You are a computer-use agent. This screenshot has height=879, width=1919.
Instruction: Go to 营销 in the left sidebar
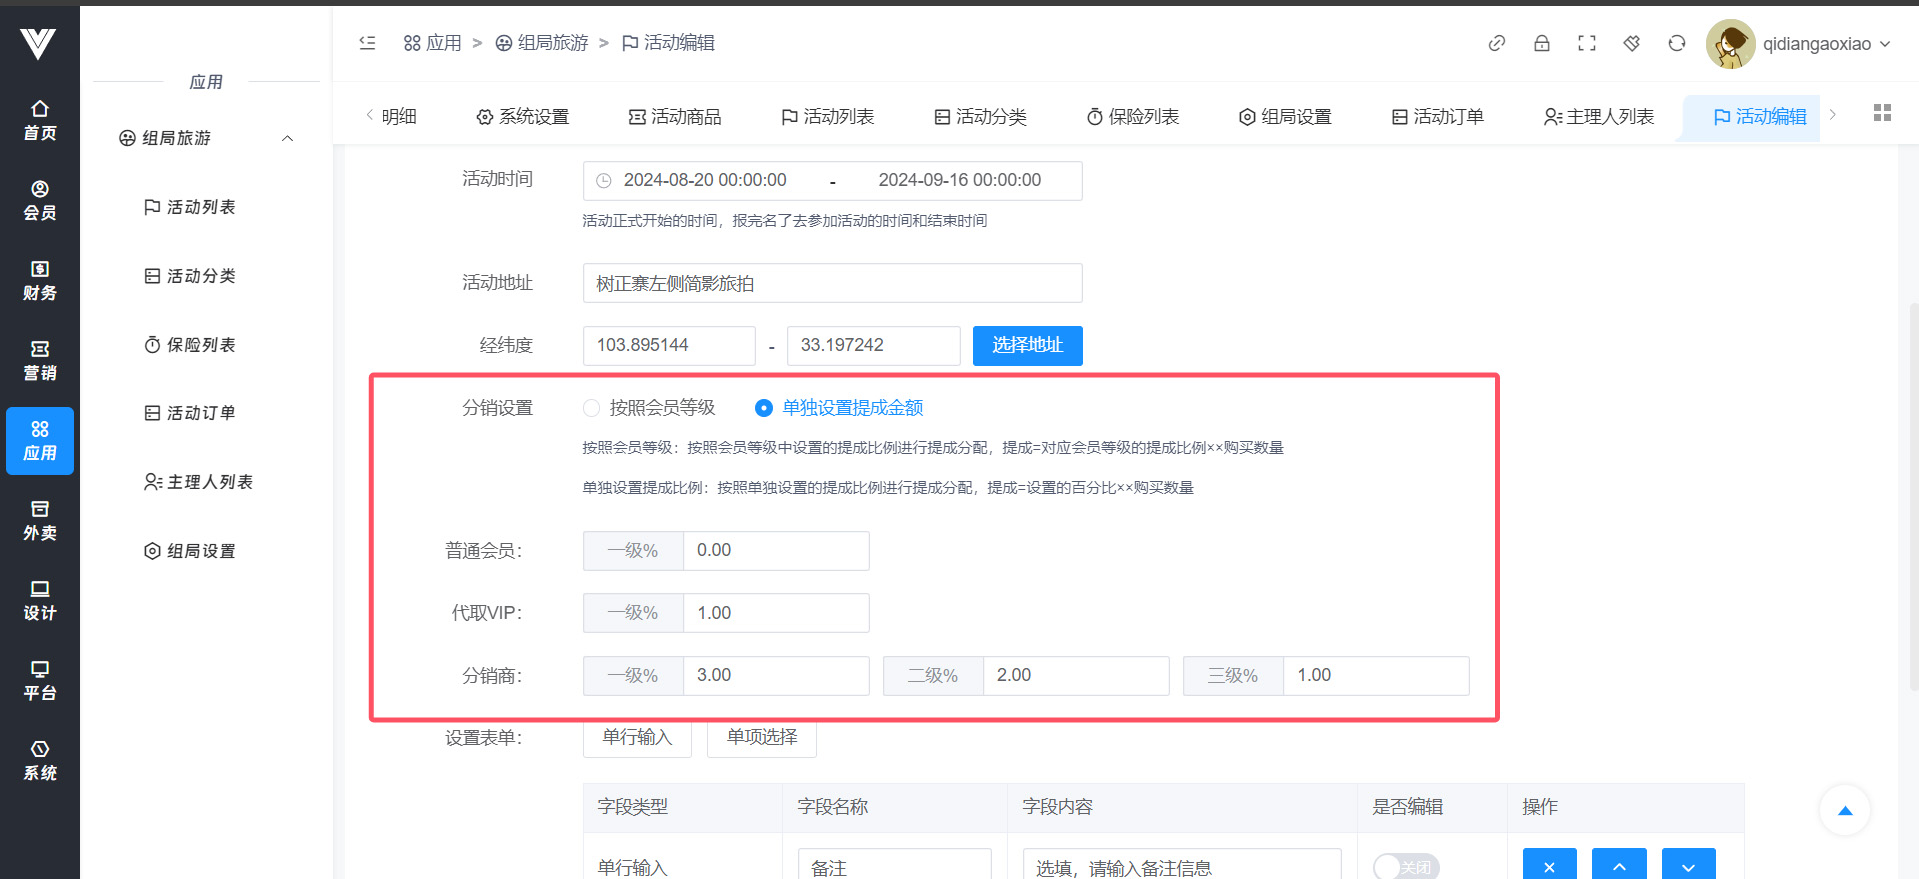pos(40,361)
